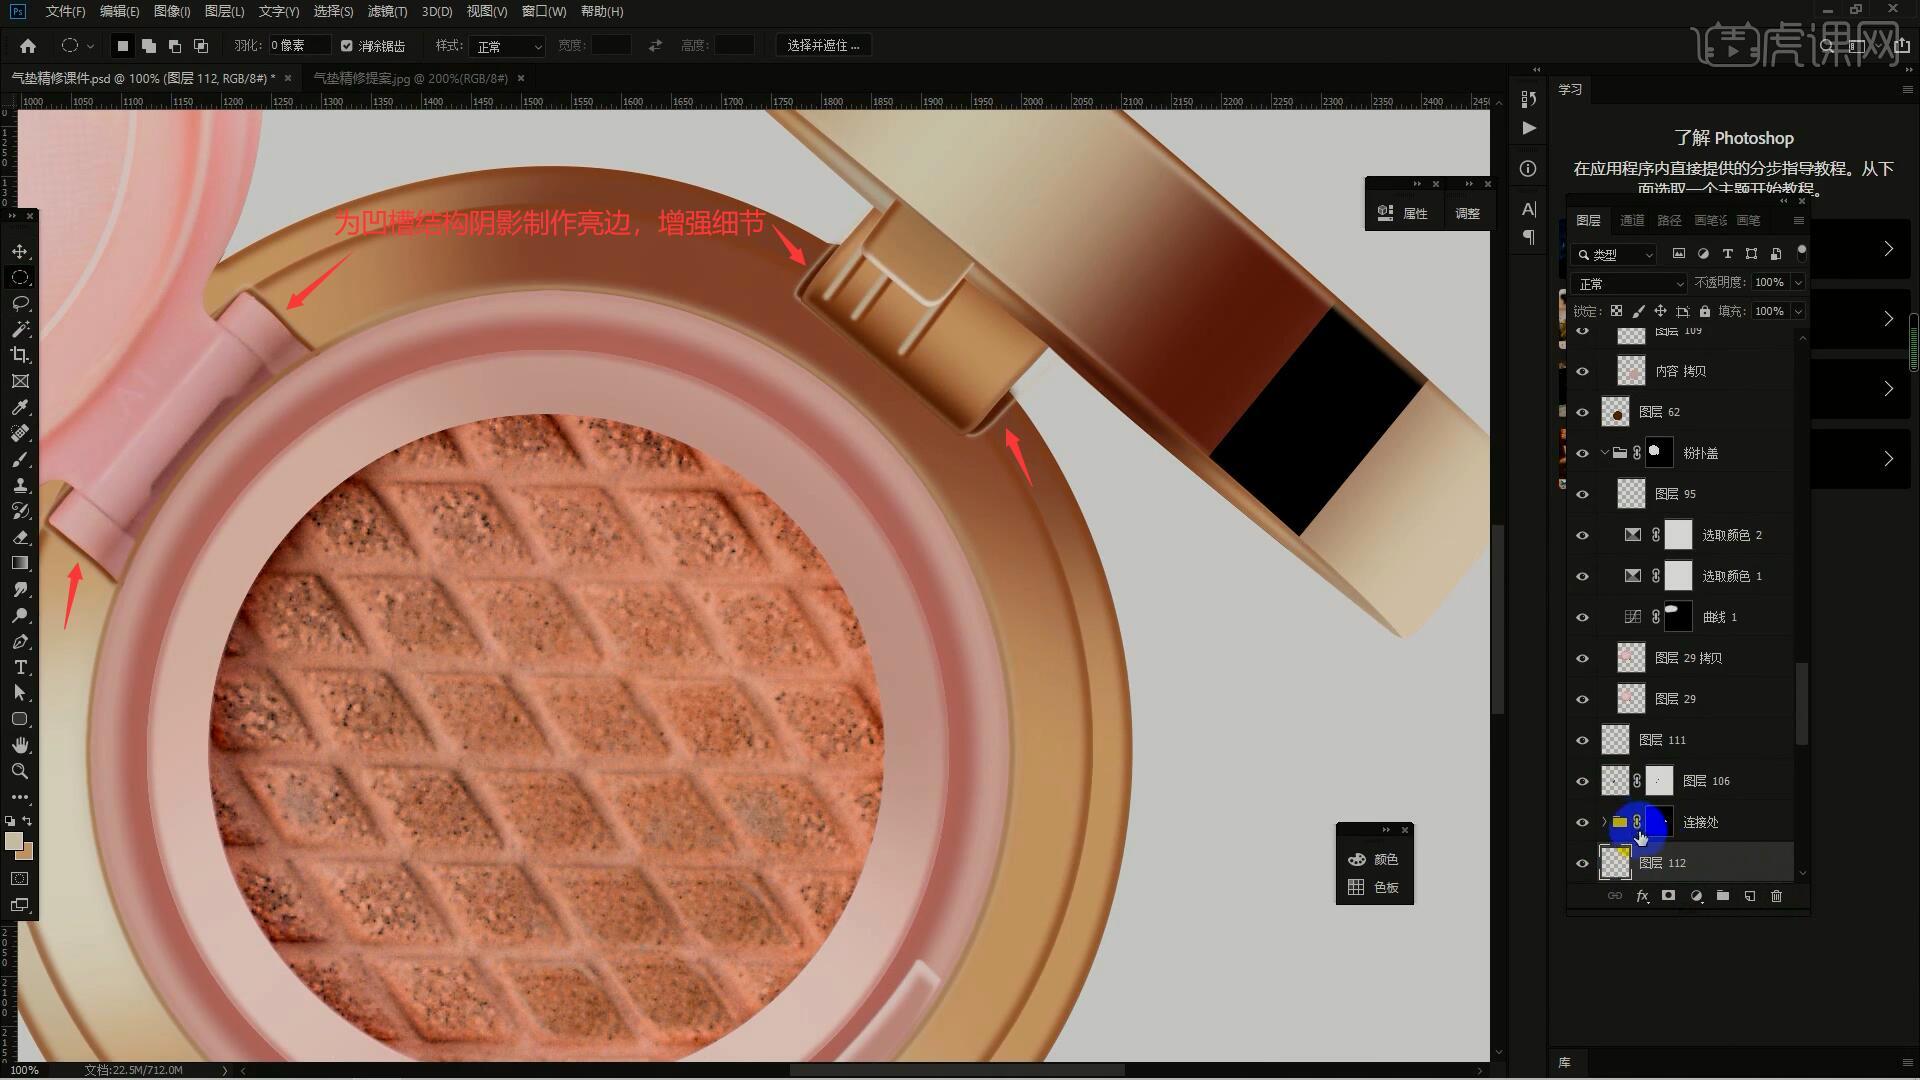Hide the 图层 111 layer
This screenshot has height=1080, width=1920.
coord(1582,740)
